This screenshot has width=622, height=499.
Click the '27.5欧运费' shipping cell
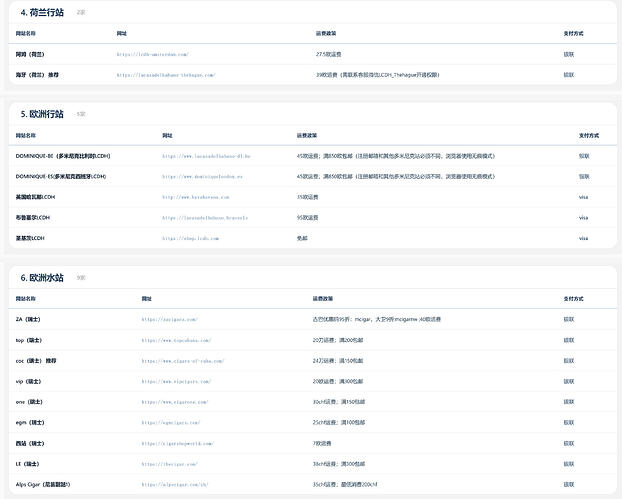[329, 54]
